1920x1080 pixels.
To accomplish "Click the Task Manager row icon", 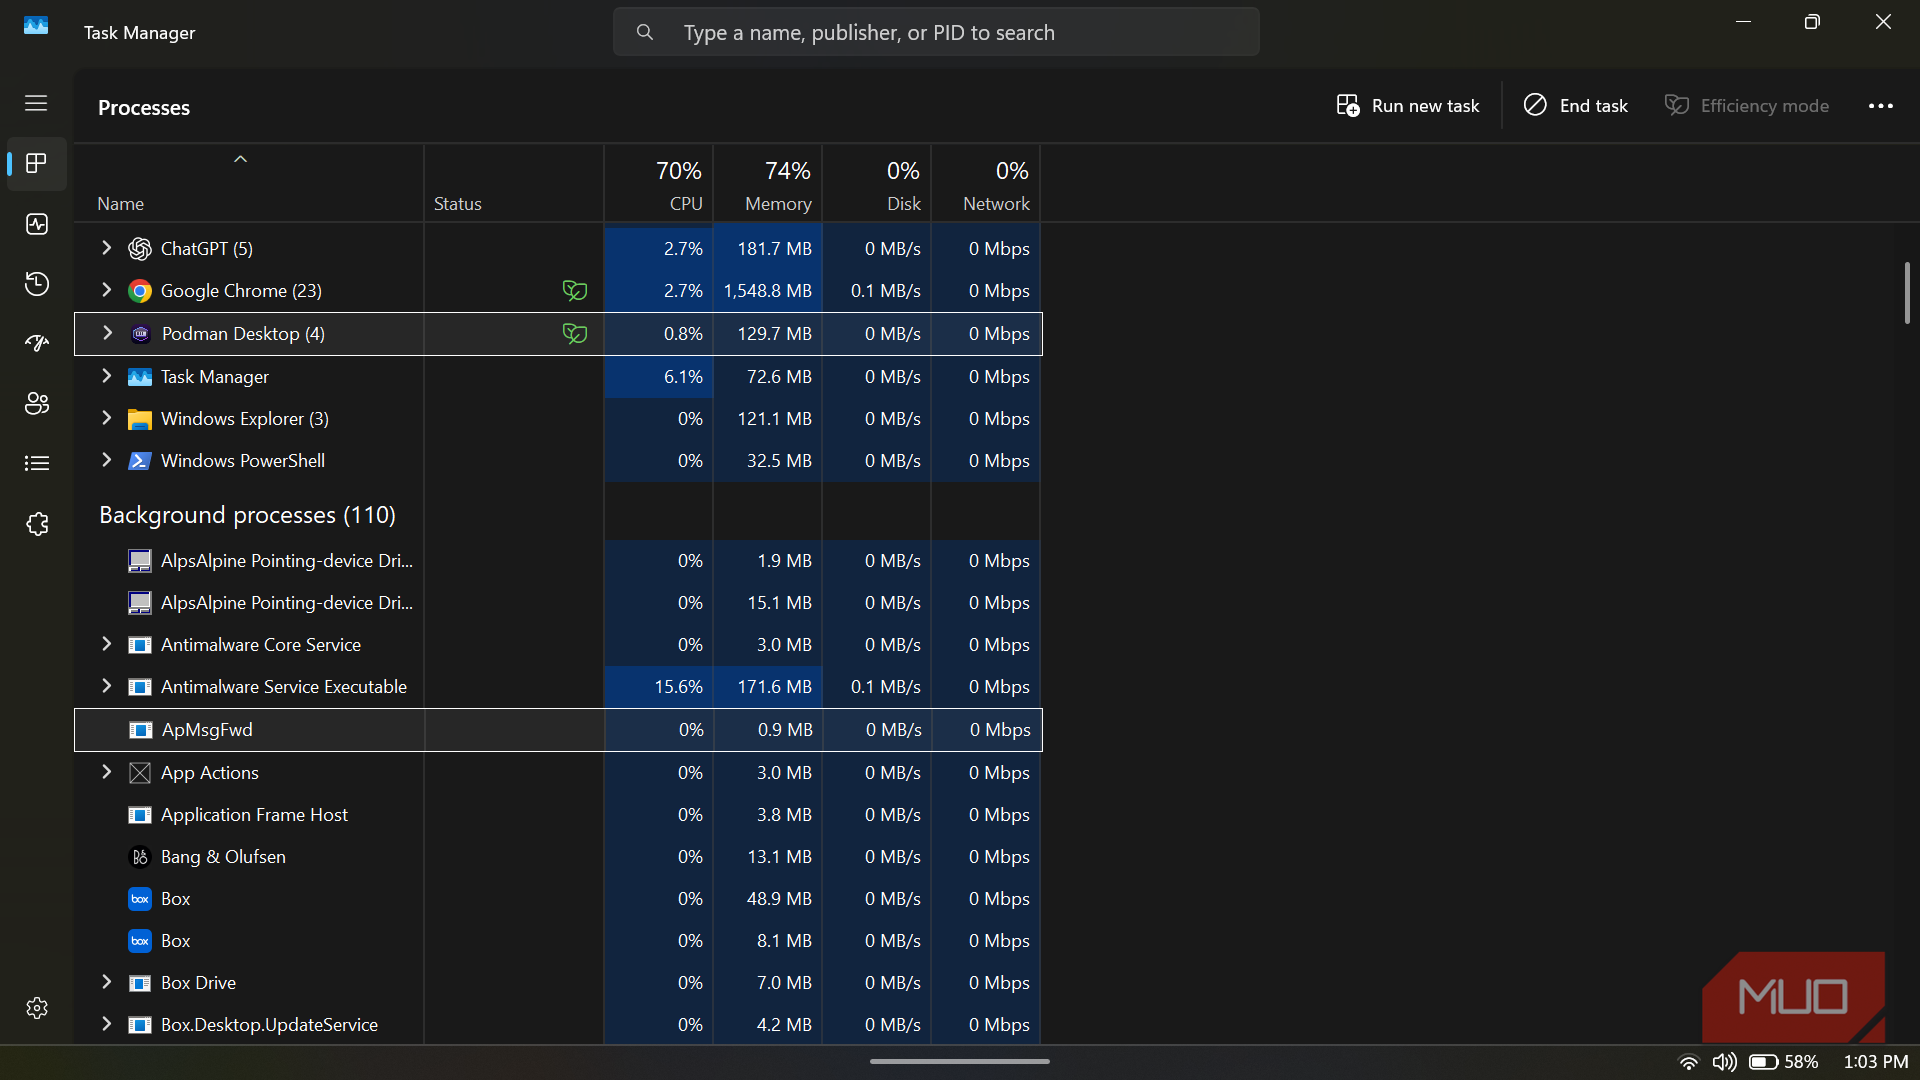I will pos(140,377).
